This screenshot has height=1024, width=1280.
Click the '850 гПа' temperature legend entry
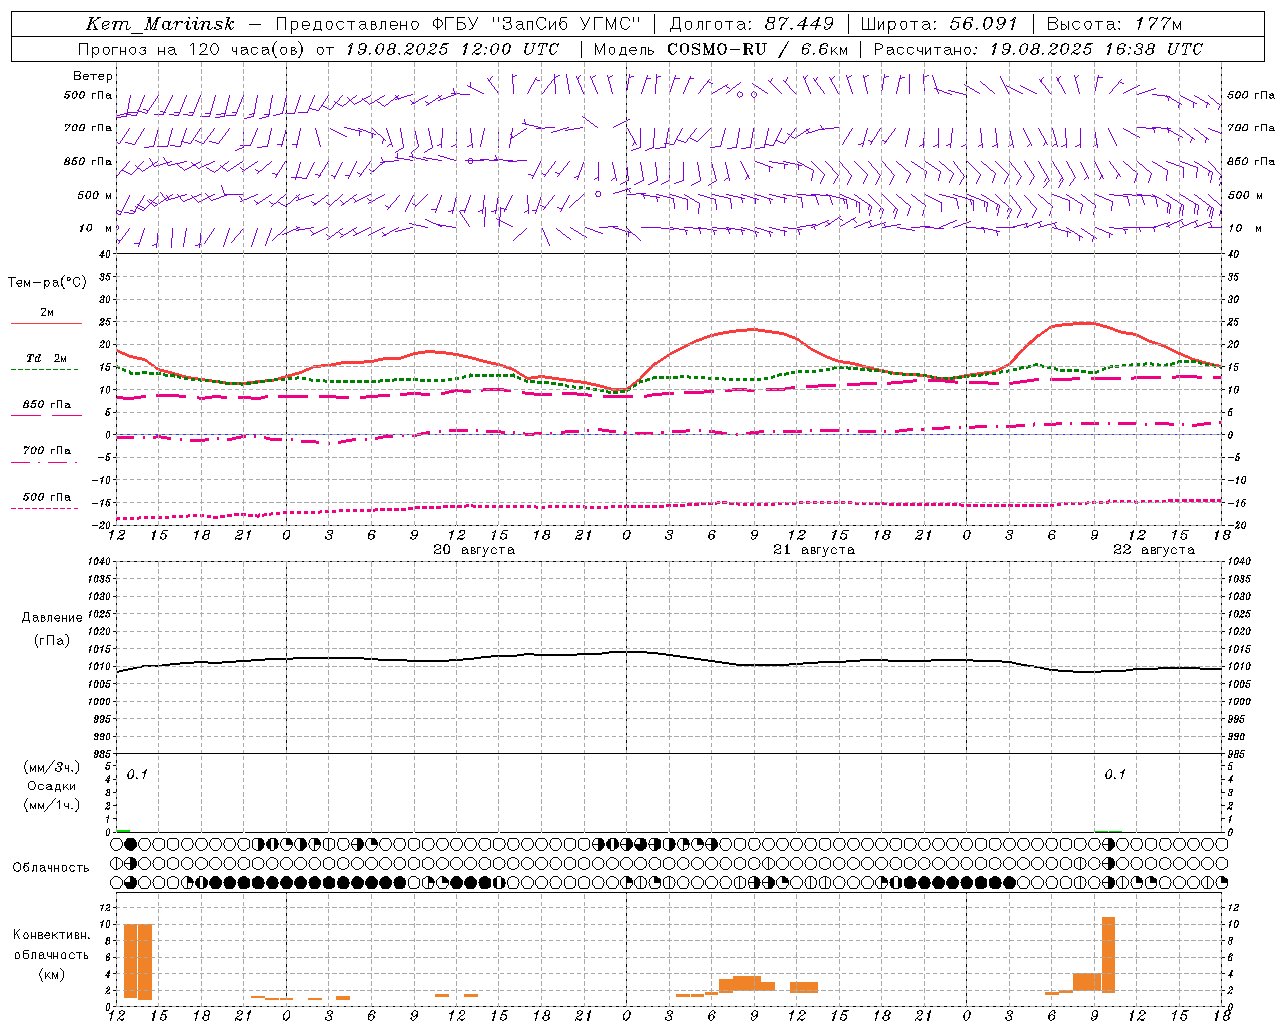click(47, 404)
